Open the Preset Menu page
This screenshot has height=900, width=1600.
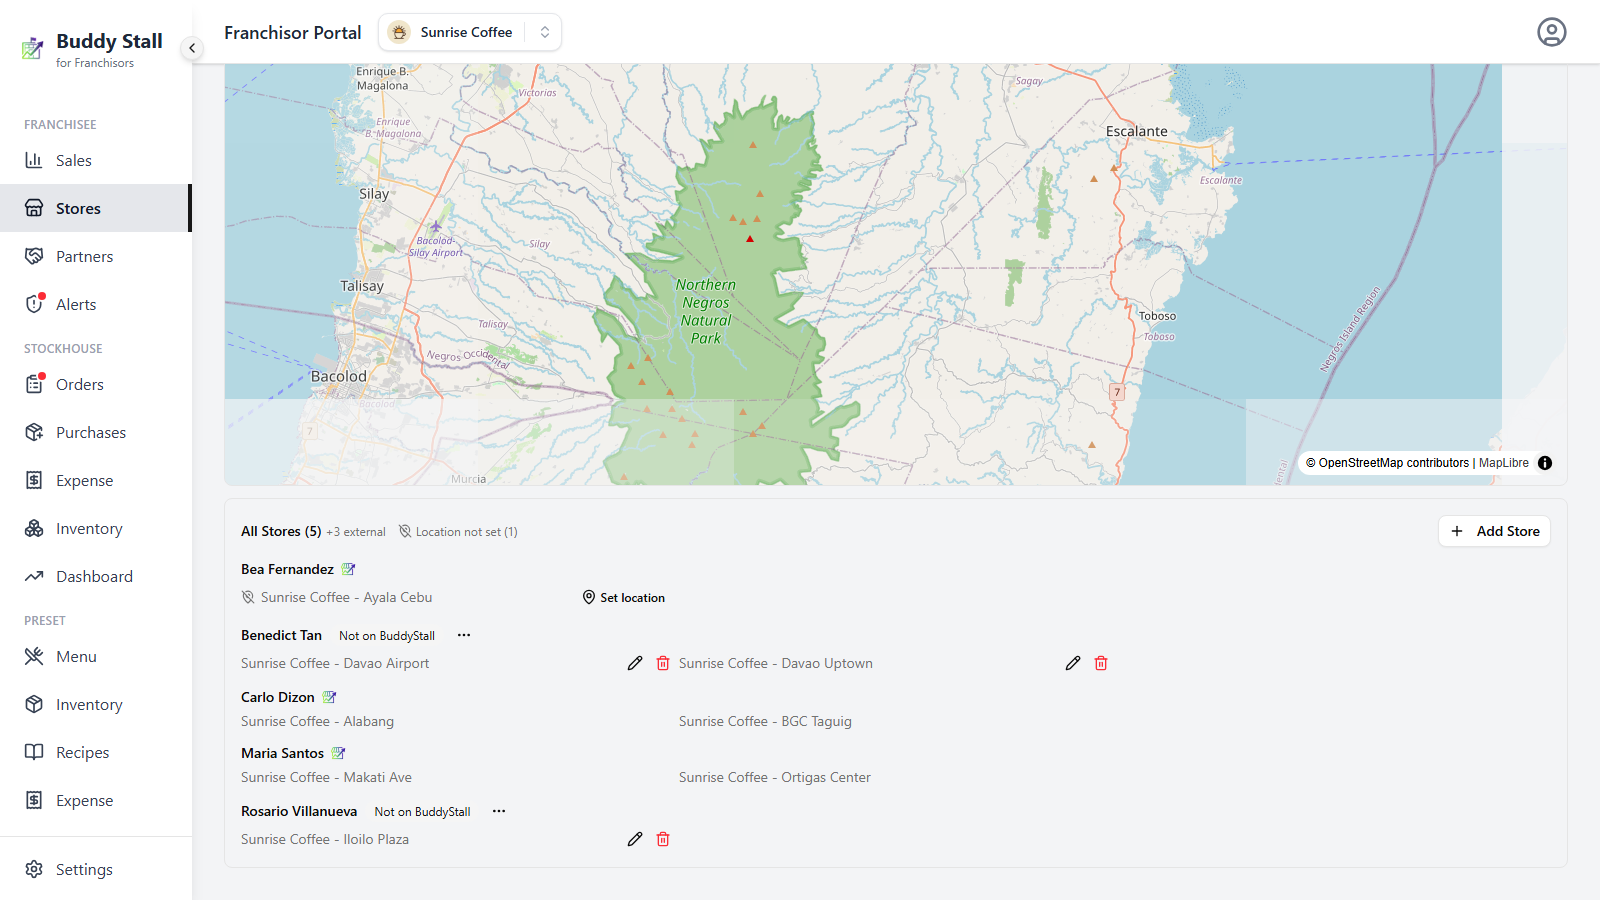point(96,656)
